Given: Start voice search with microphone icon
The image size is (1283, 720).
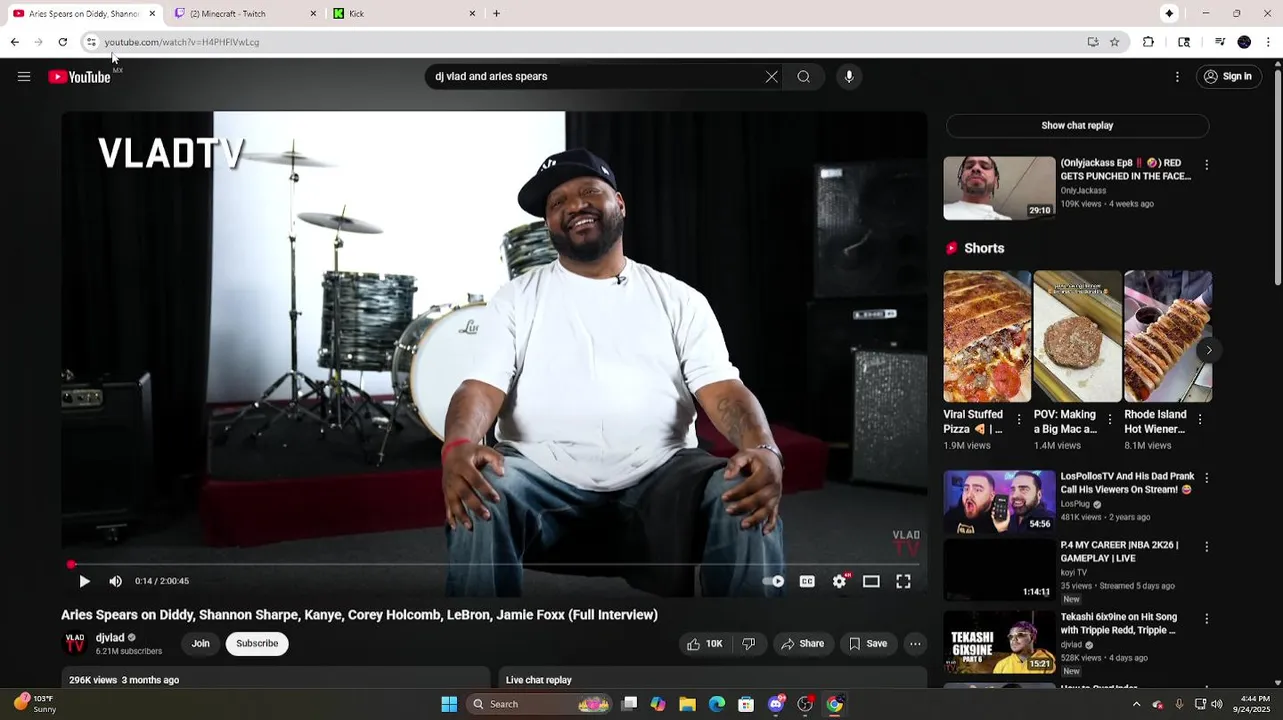Looking at the screenshot, I should (x=849, y=77).
